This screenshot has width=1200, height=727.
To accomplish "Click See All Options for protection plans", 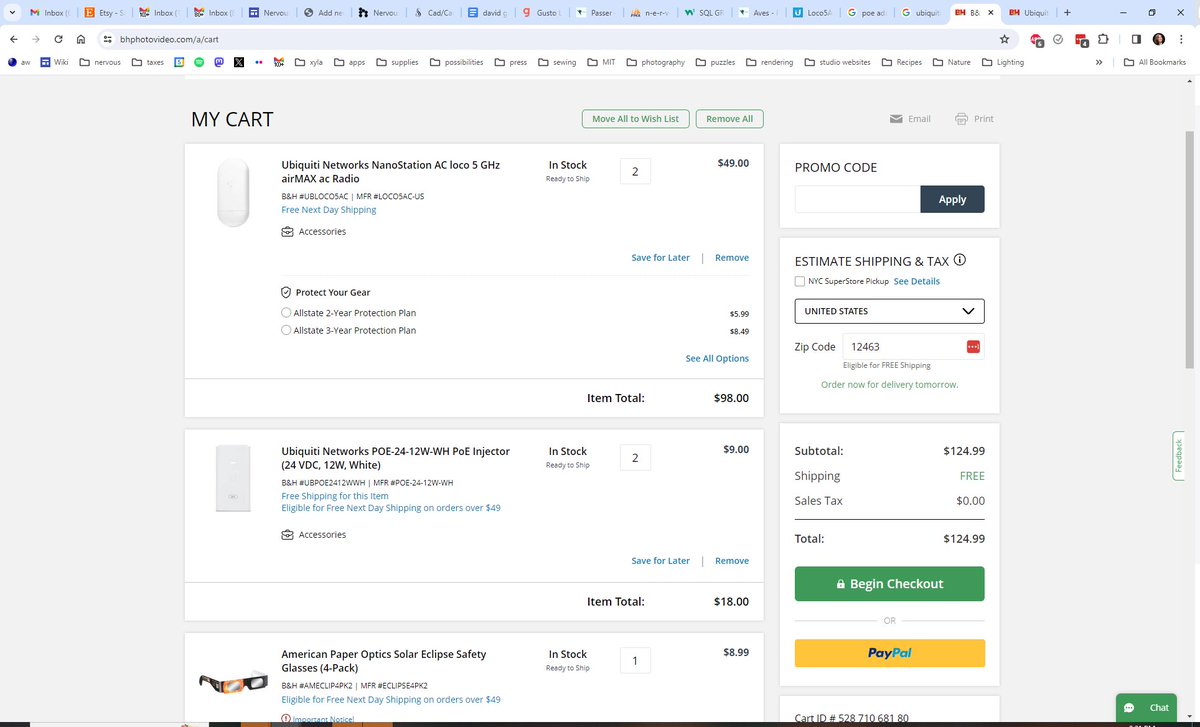I will click(717, 359).
